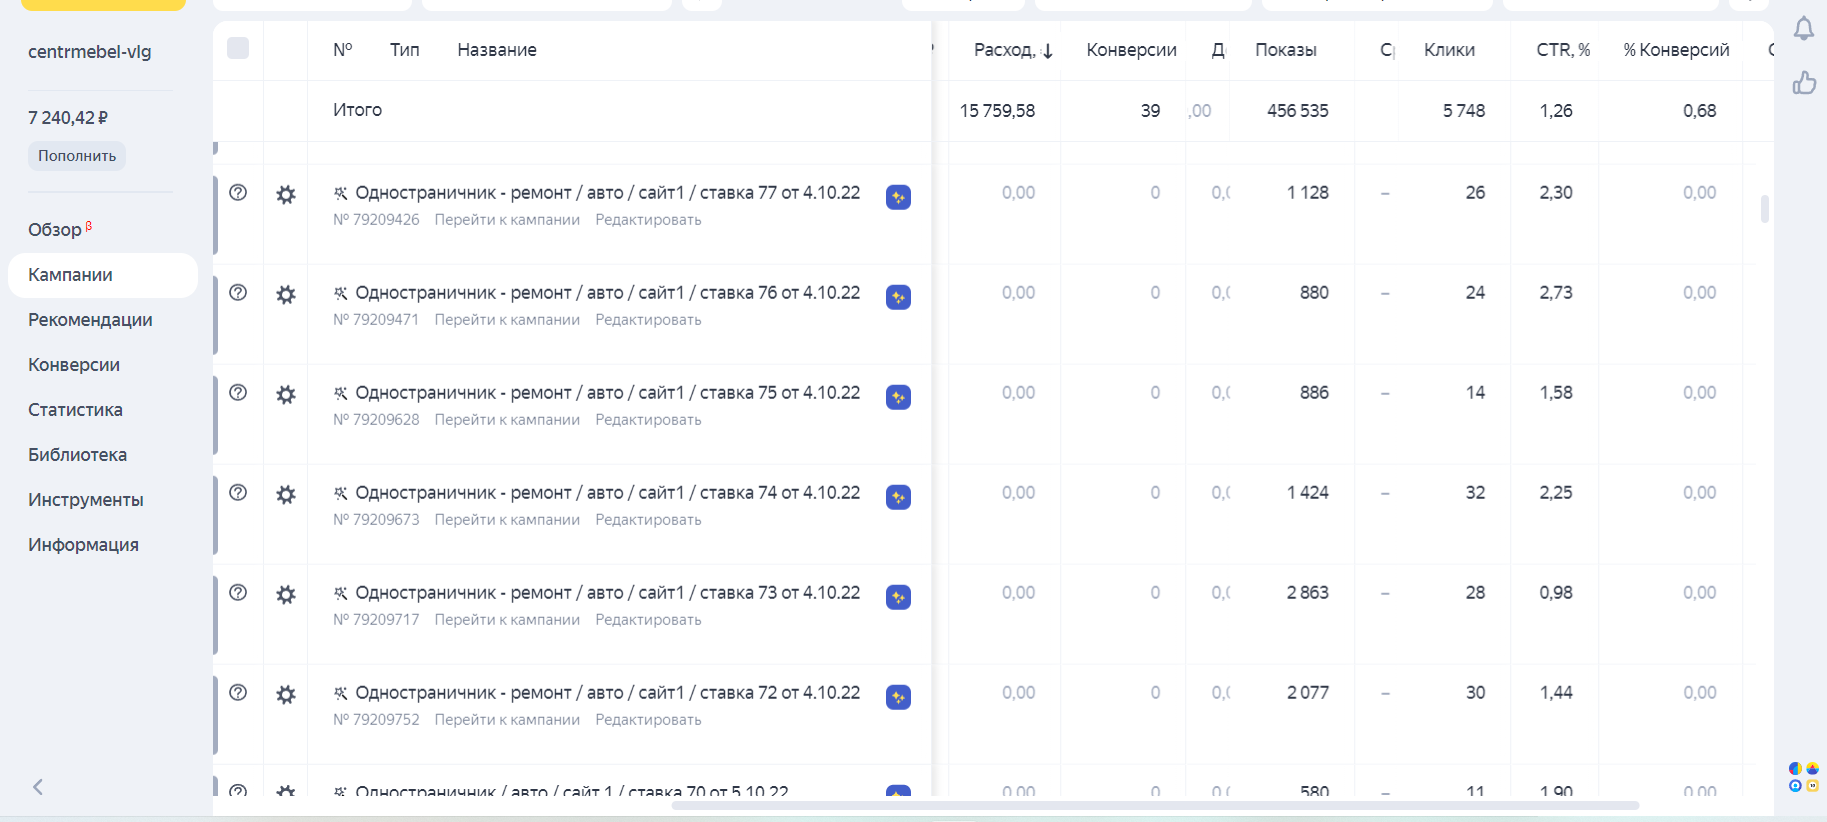Click Перейти к кампании for №79209471
The width and height of the screenshot is (1827, 822).
[507, 320]
